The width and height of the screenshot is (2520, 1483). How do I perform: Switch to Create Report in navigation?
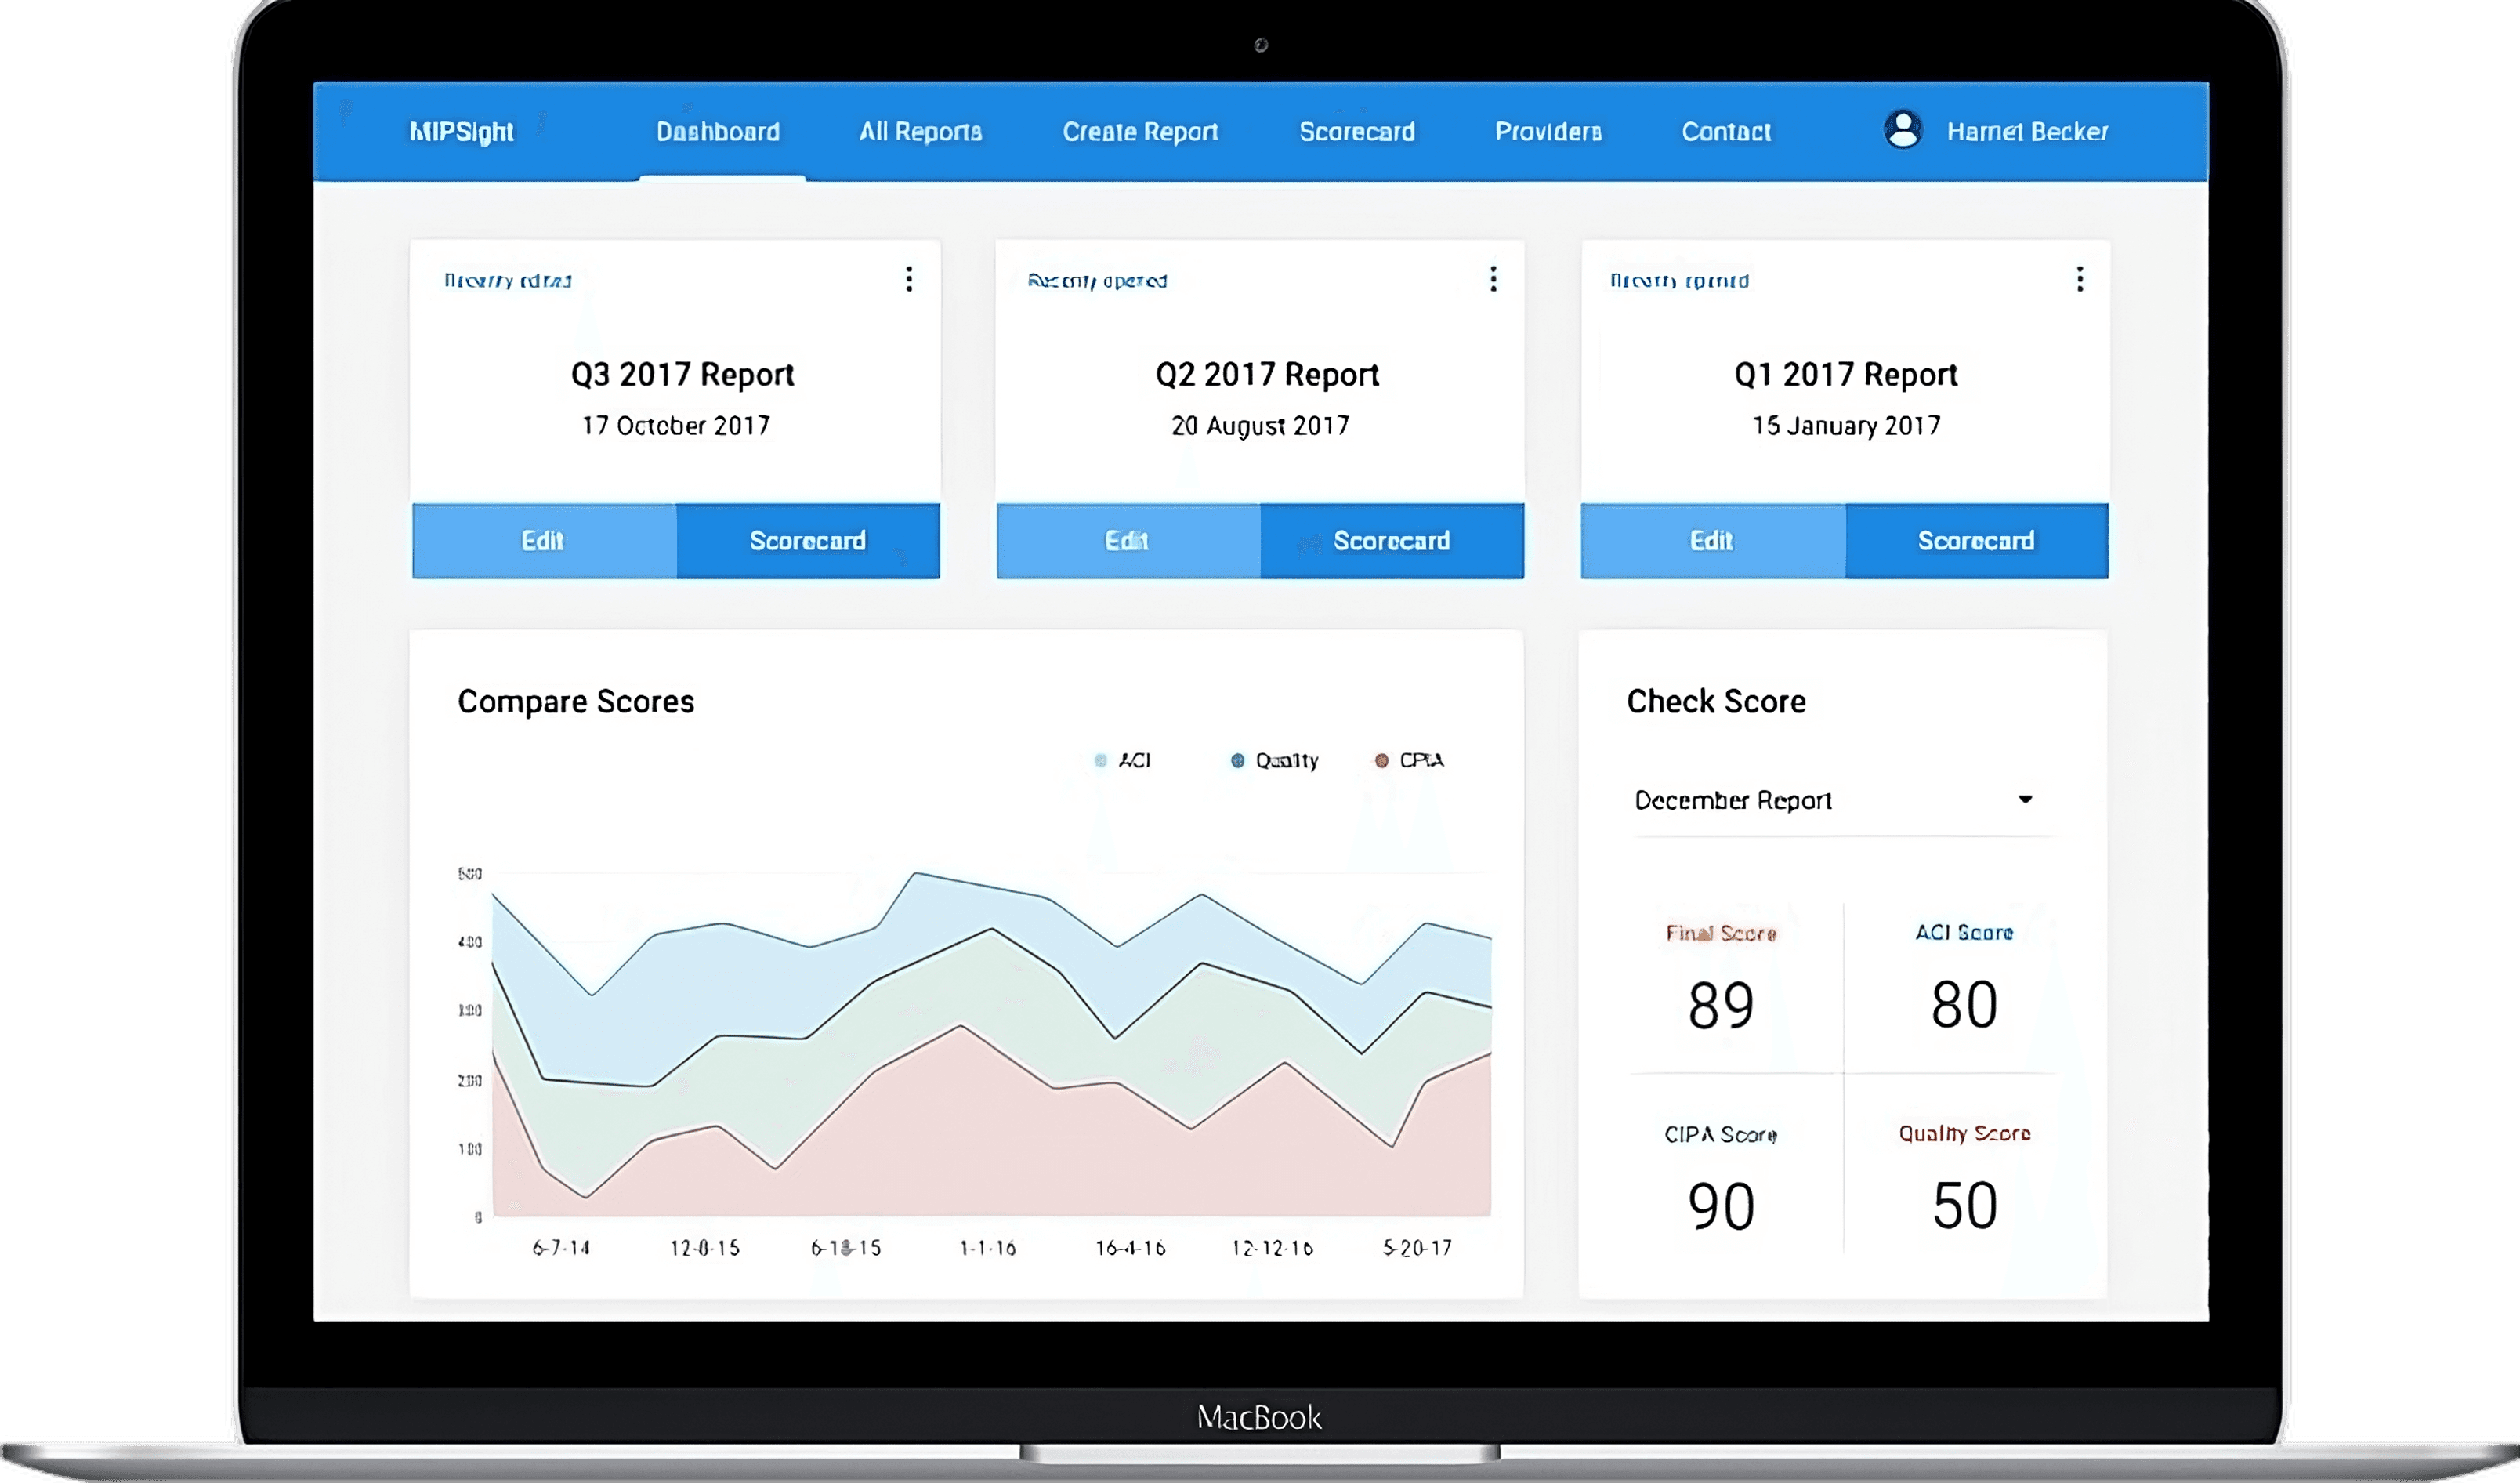[x=1140, y=132]
